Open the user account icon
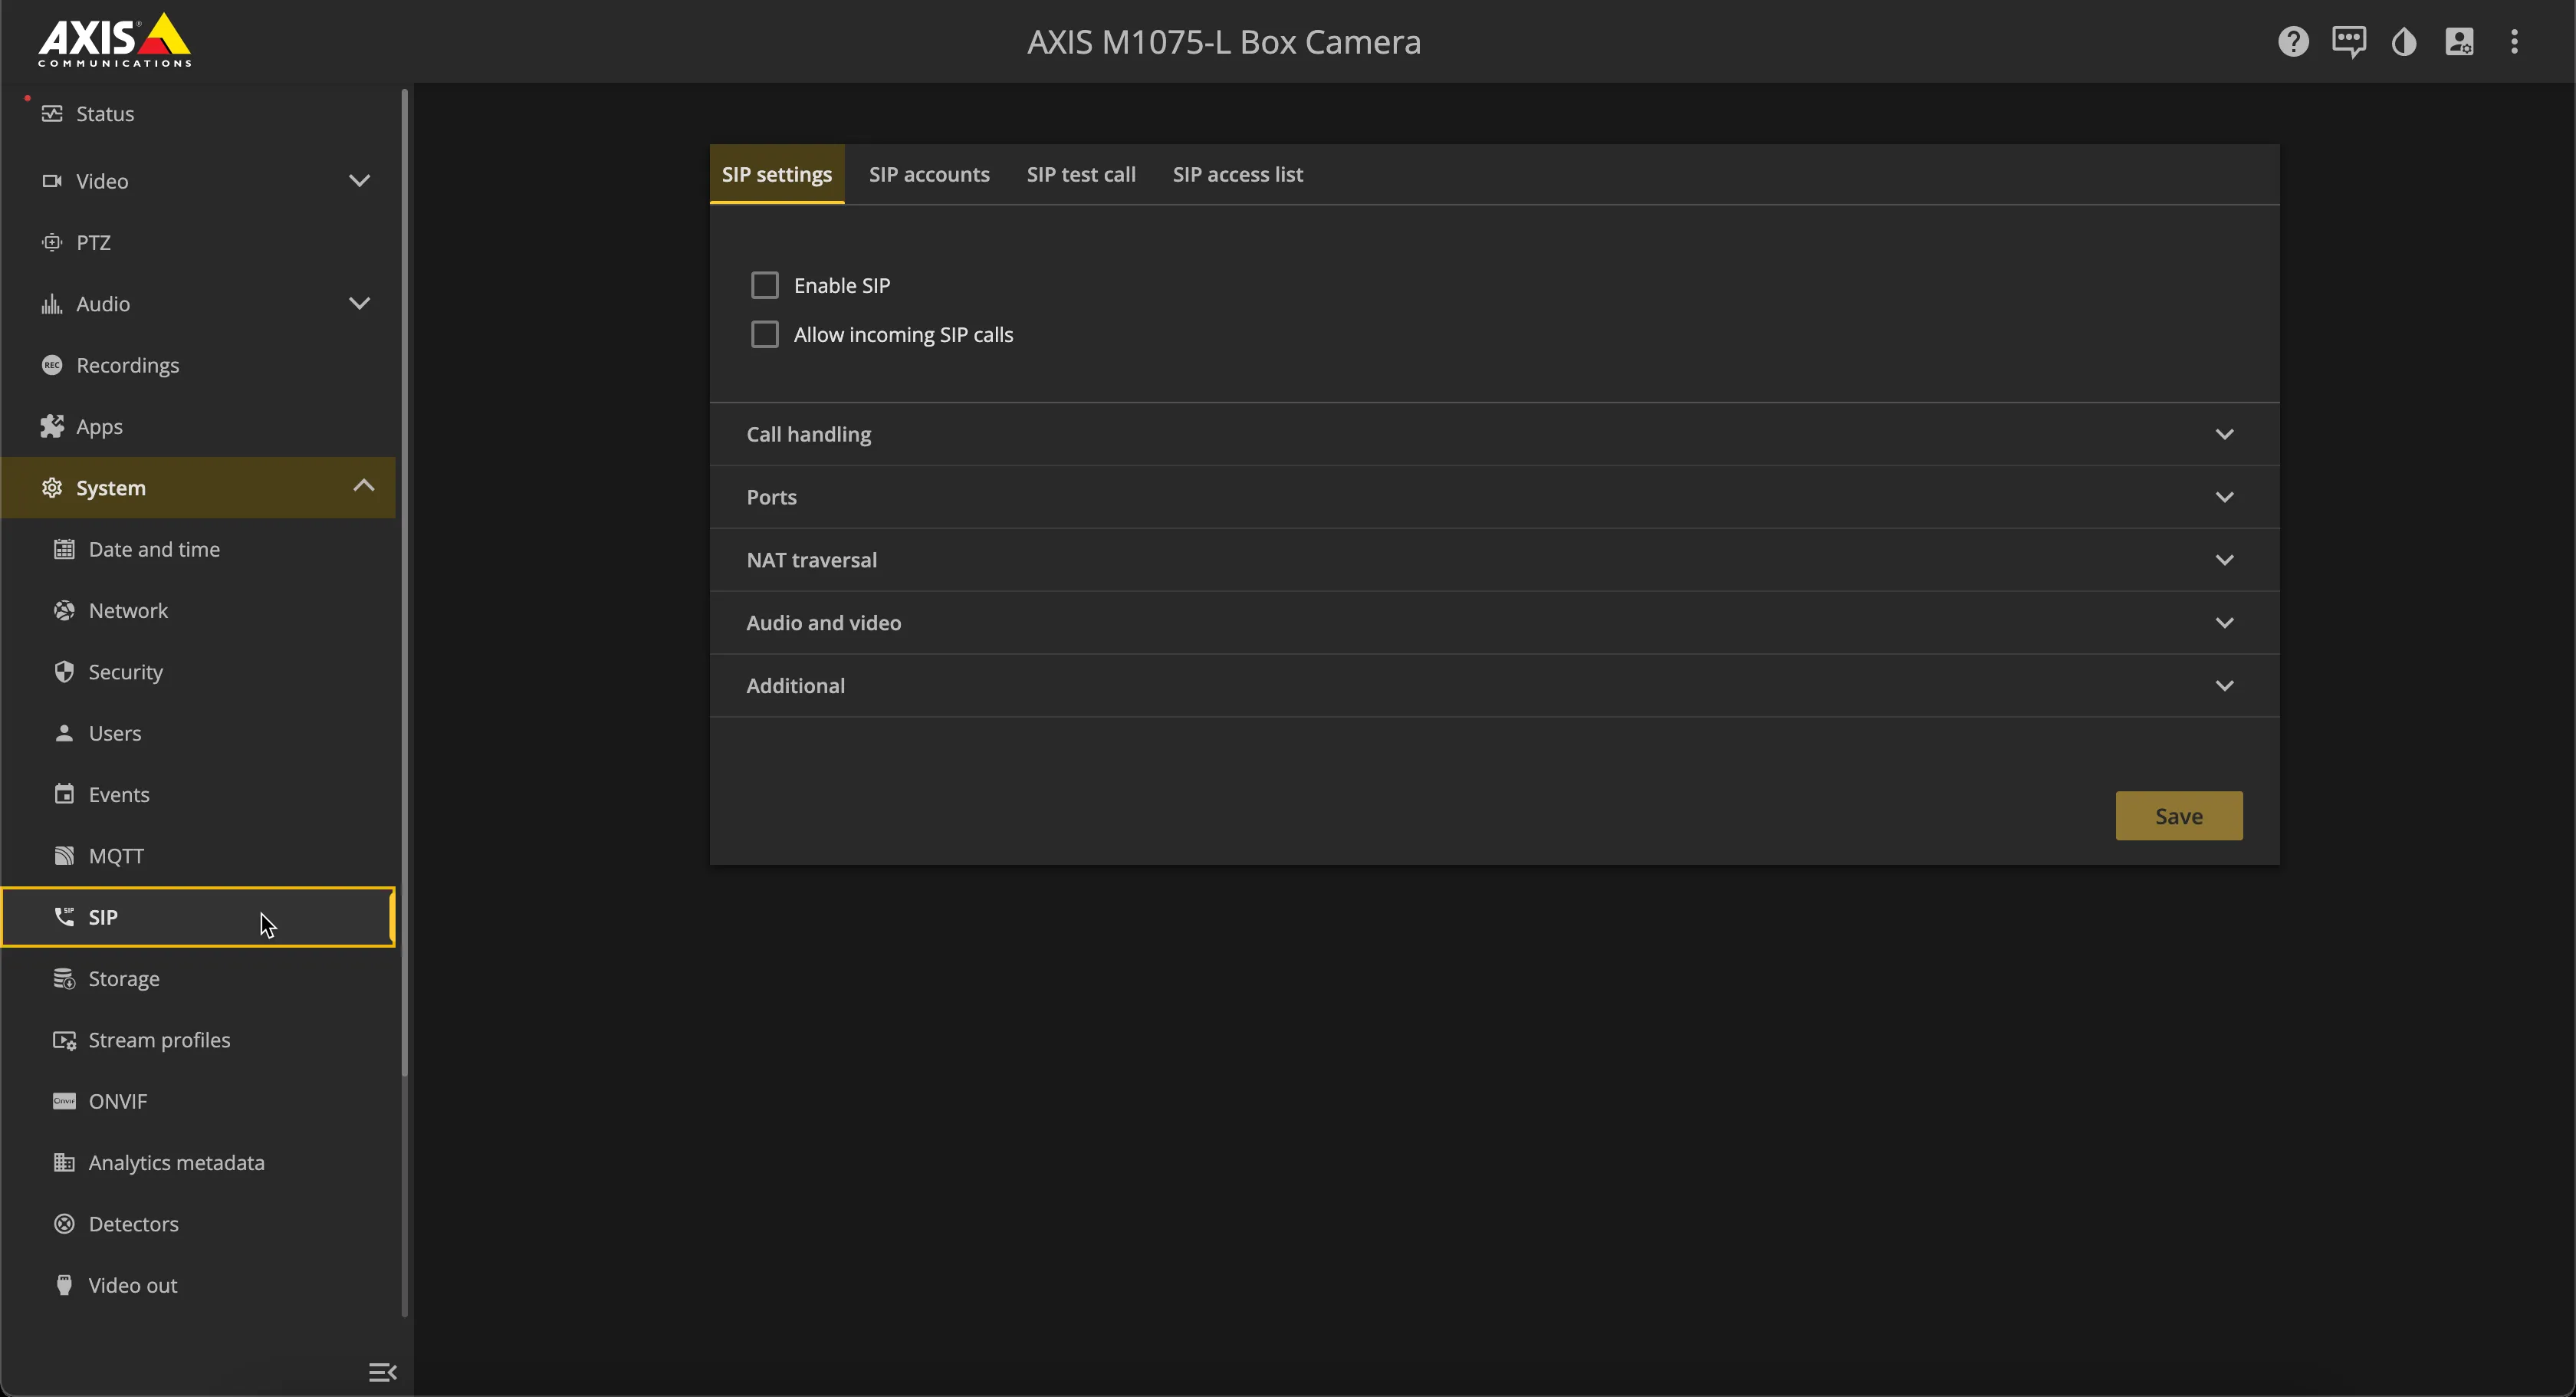The image size is (2576, 1397). coord(2459,42)
